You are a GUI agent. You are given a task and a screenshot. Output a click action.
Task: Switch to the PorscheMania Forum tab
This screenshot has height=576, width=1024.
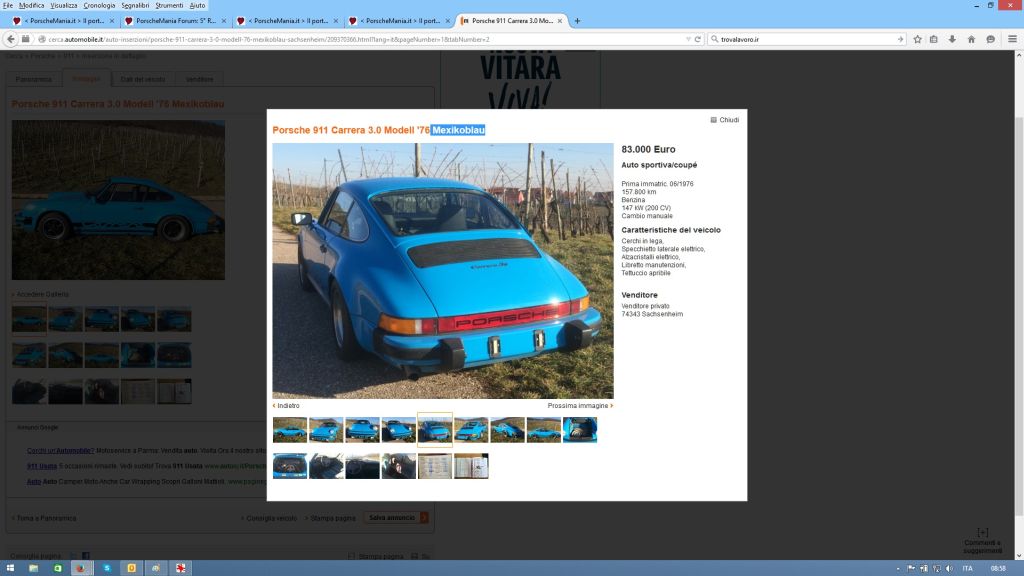[x=174, y=21]
